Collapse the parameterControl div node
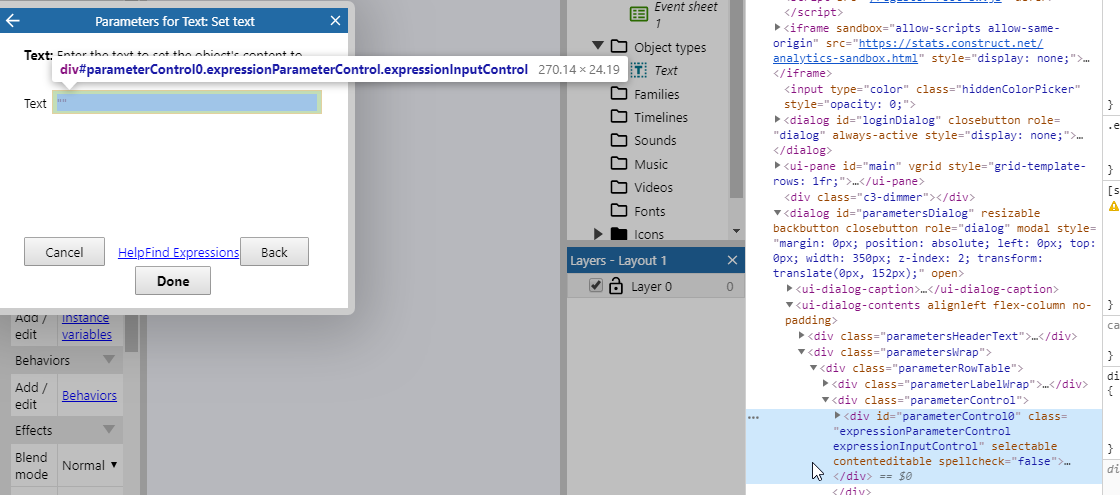The height and width of the screenshot is (495, 1120). pyautogui.click(x=826, y=399)
